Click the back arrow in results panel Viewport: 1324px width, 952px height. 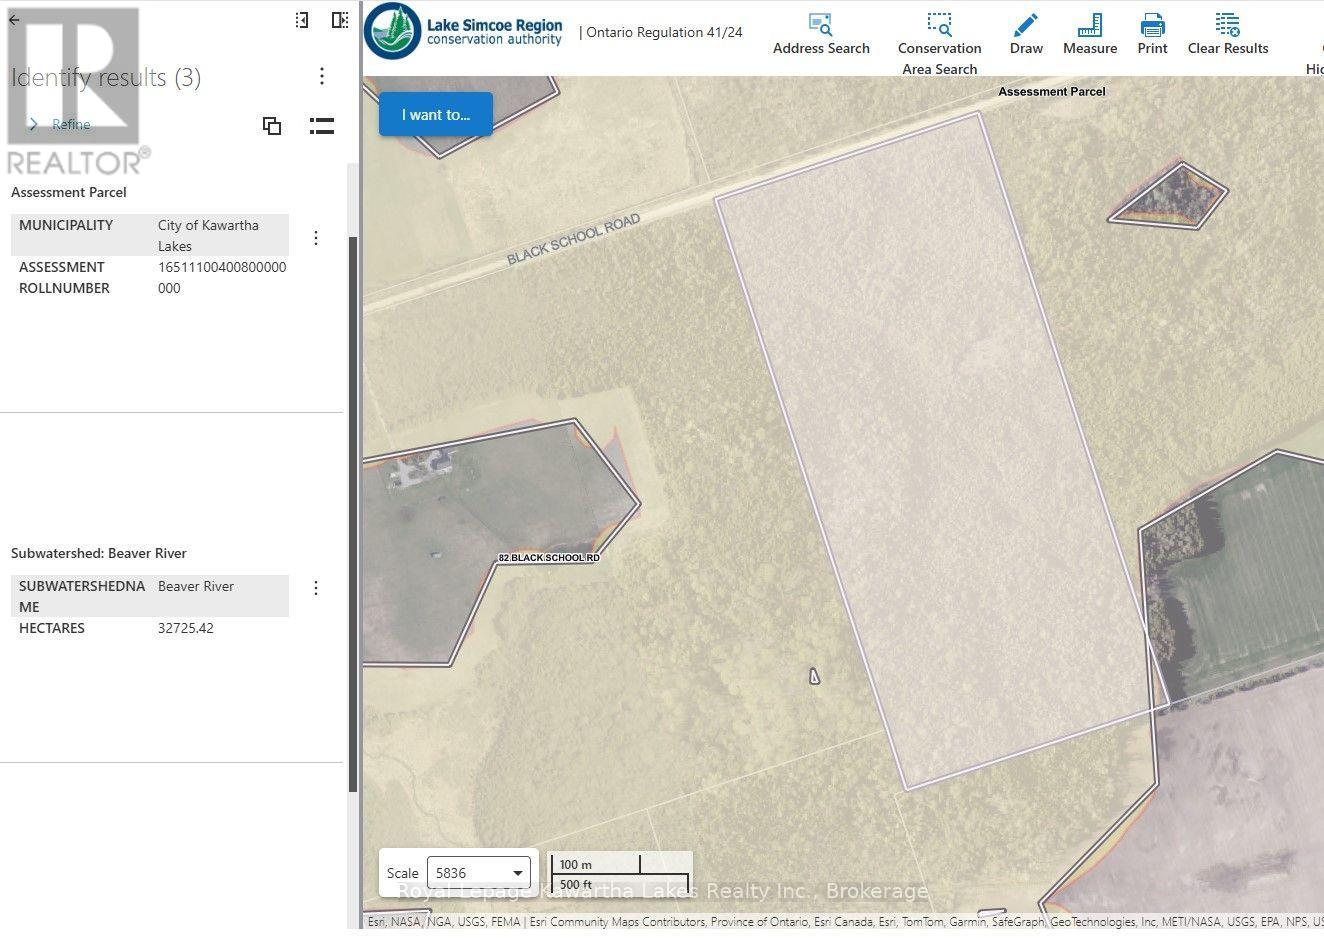(x=14, y=20)
